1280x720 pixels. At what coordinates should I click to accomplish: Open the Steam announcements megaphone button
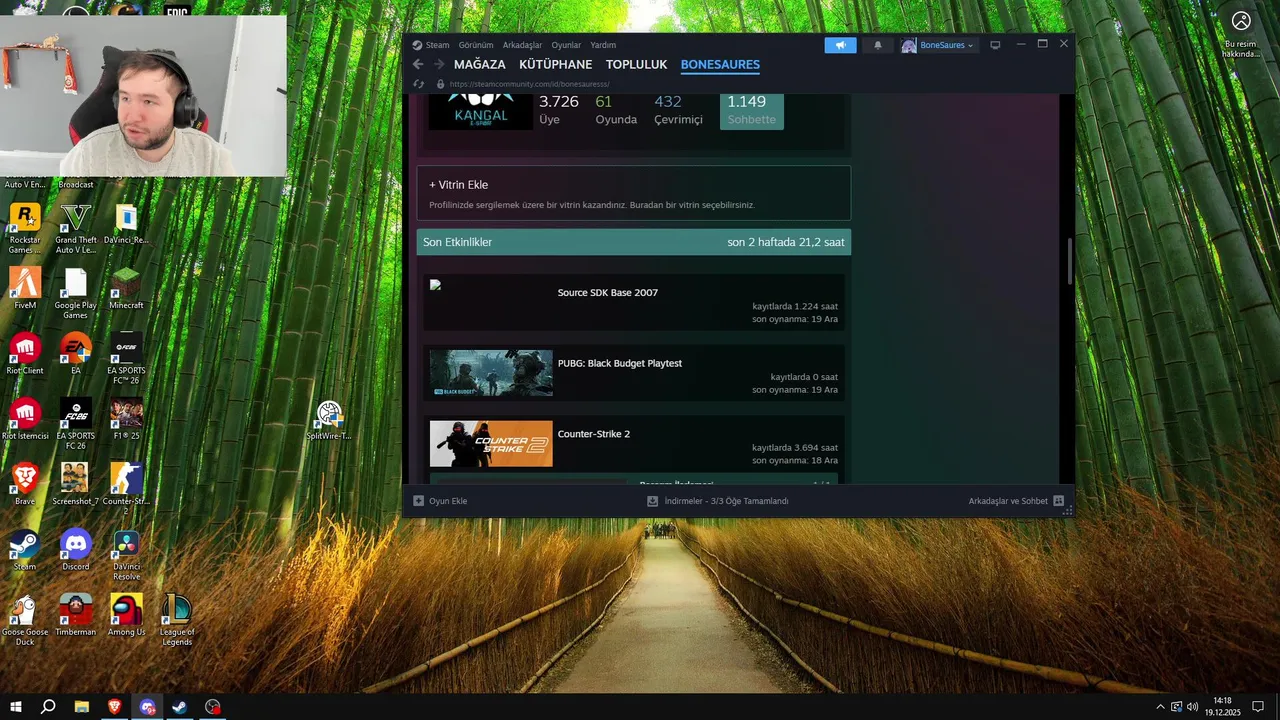click(x=840, y=45)
